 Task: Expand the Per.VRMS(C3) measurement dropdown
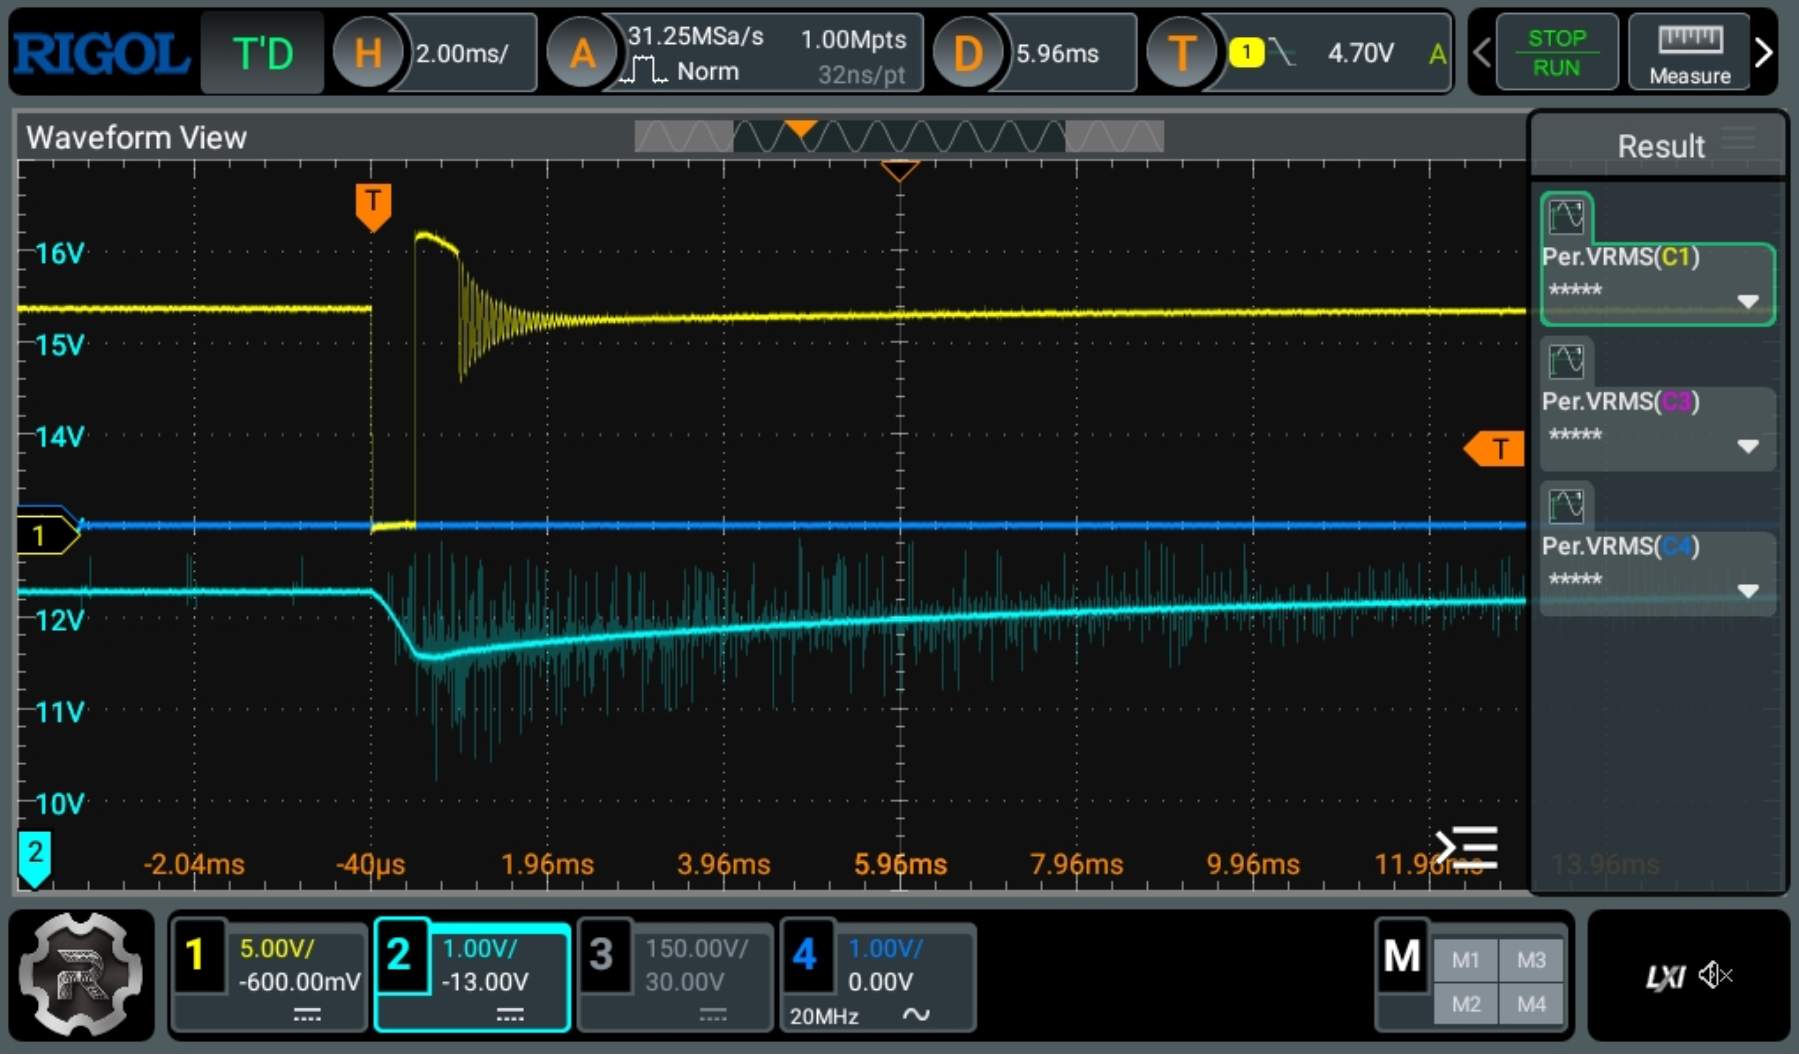click(x=1747, y=446)
